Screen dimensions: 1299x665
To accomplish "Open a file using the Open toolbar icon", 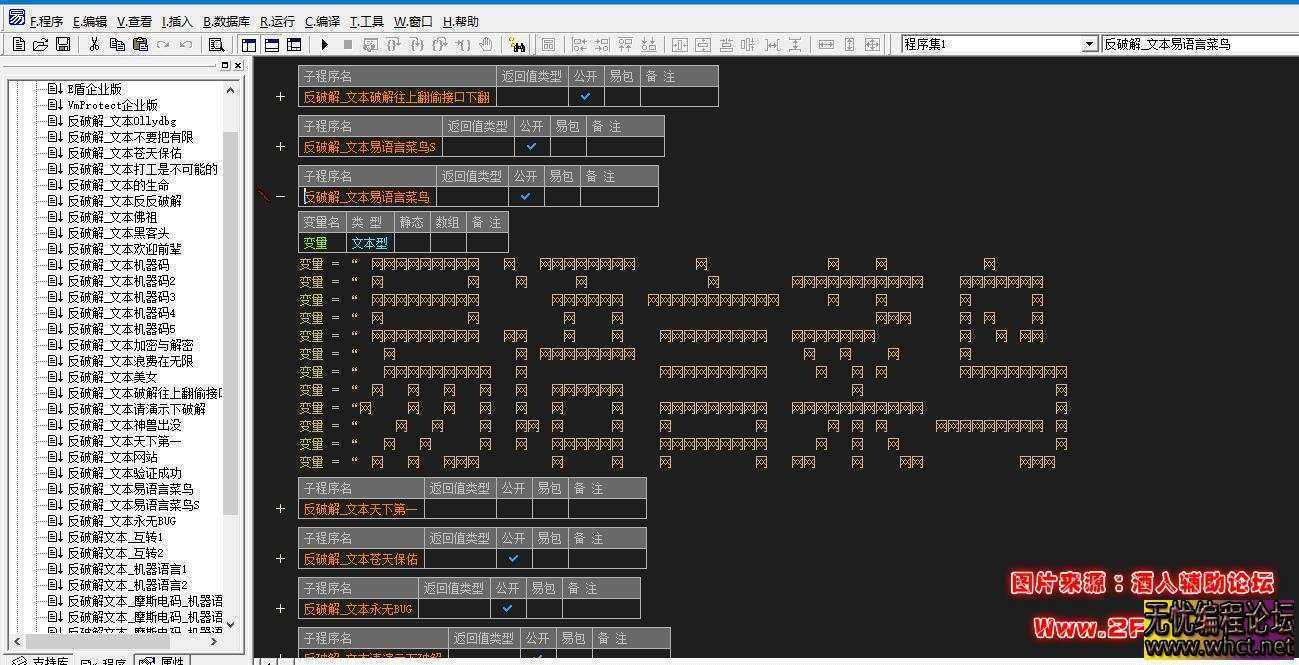I will point(39,44).
